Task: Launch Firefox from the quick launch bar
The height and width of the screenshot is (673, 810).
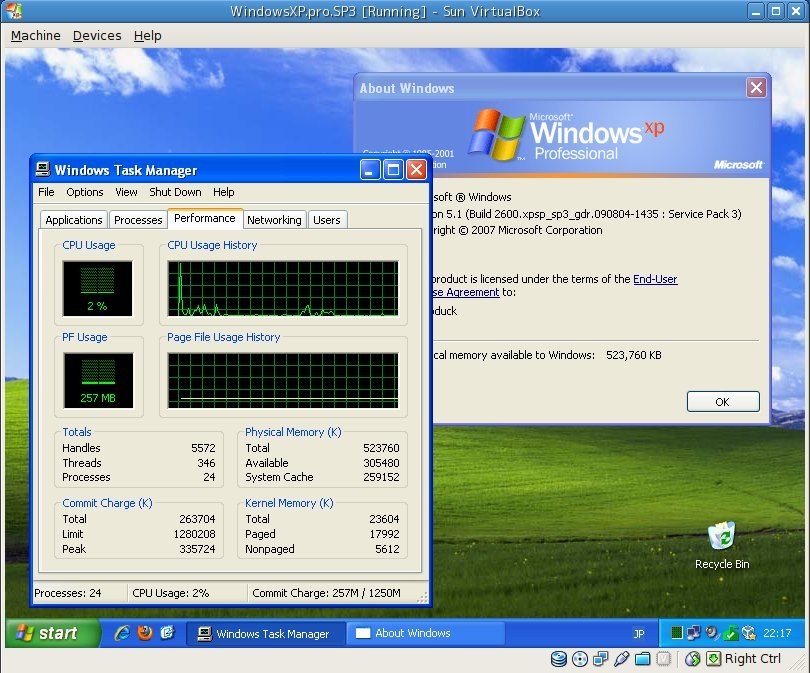Action: [145, 633]
